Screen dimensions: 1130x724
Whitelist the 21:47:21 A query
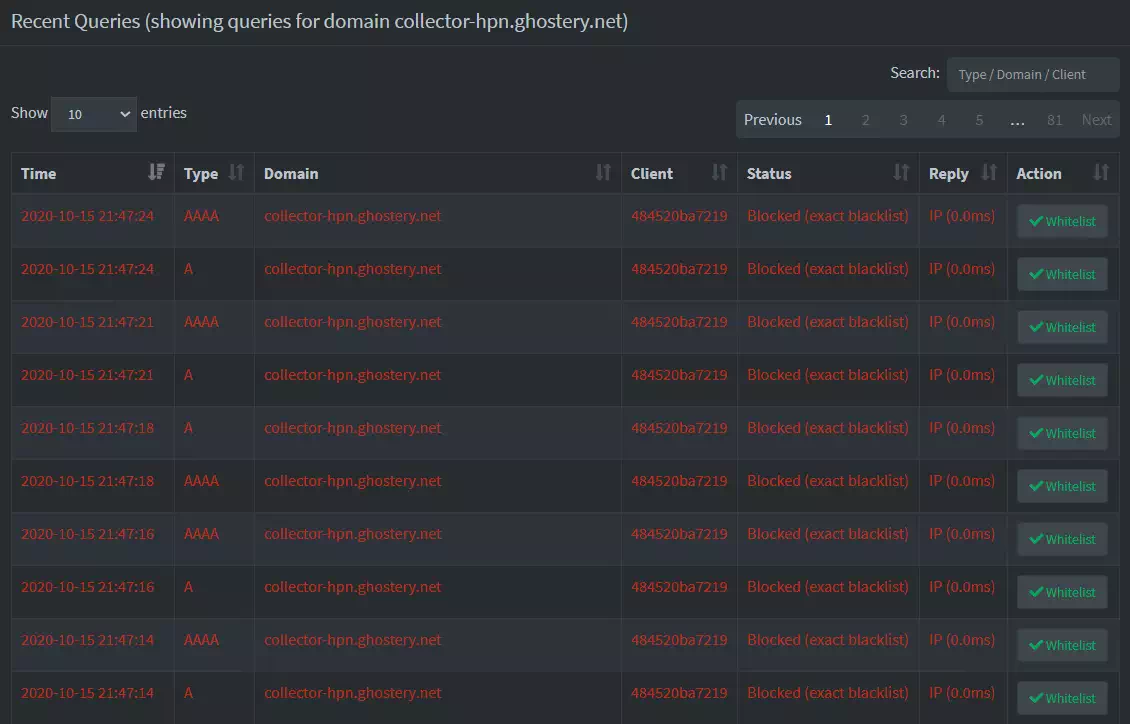1062,380
